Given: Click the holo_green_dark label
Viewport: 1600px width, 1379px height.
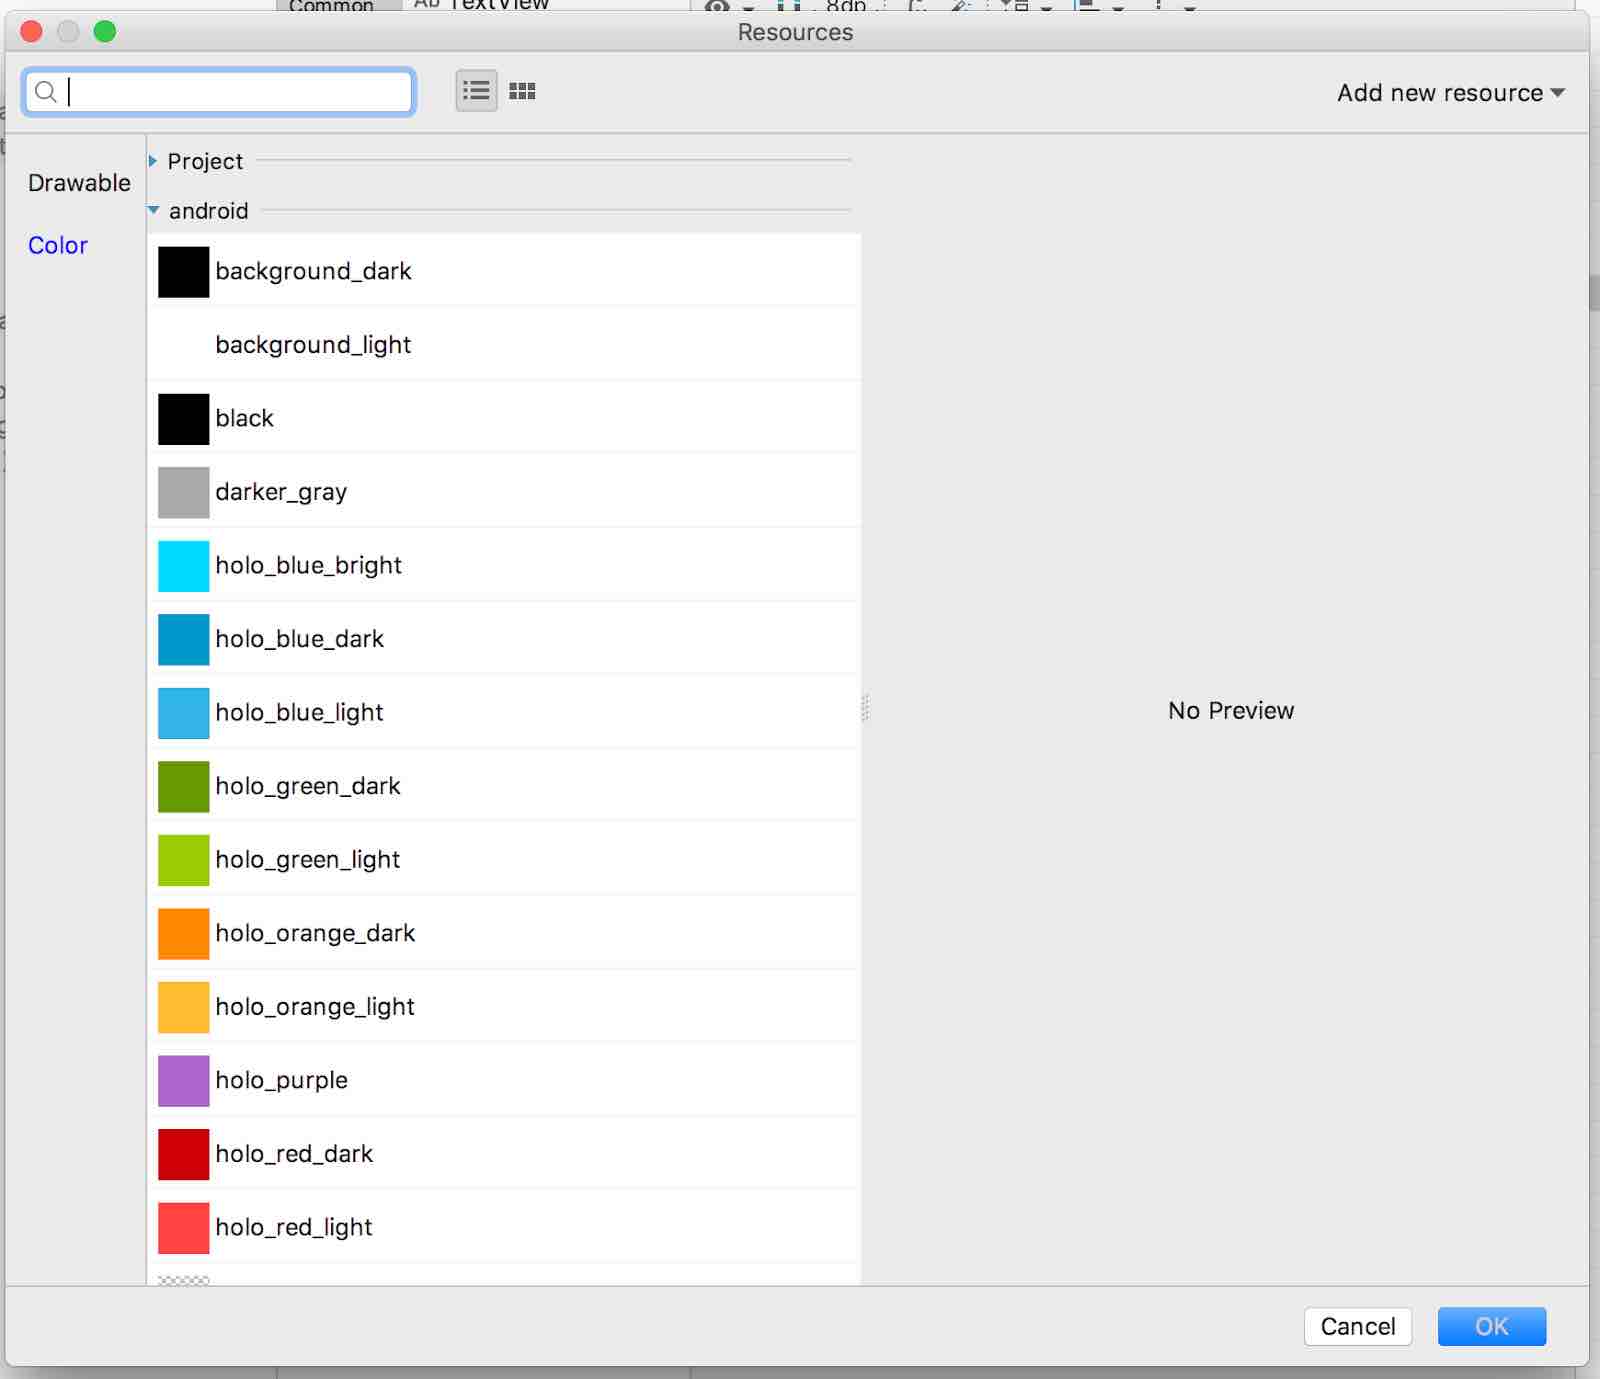Looking at the screenshot, I should (x=307, y=786).
